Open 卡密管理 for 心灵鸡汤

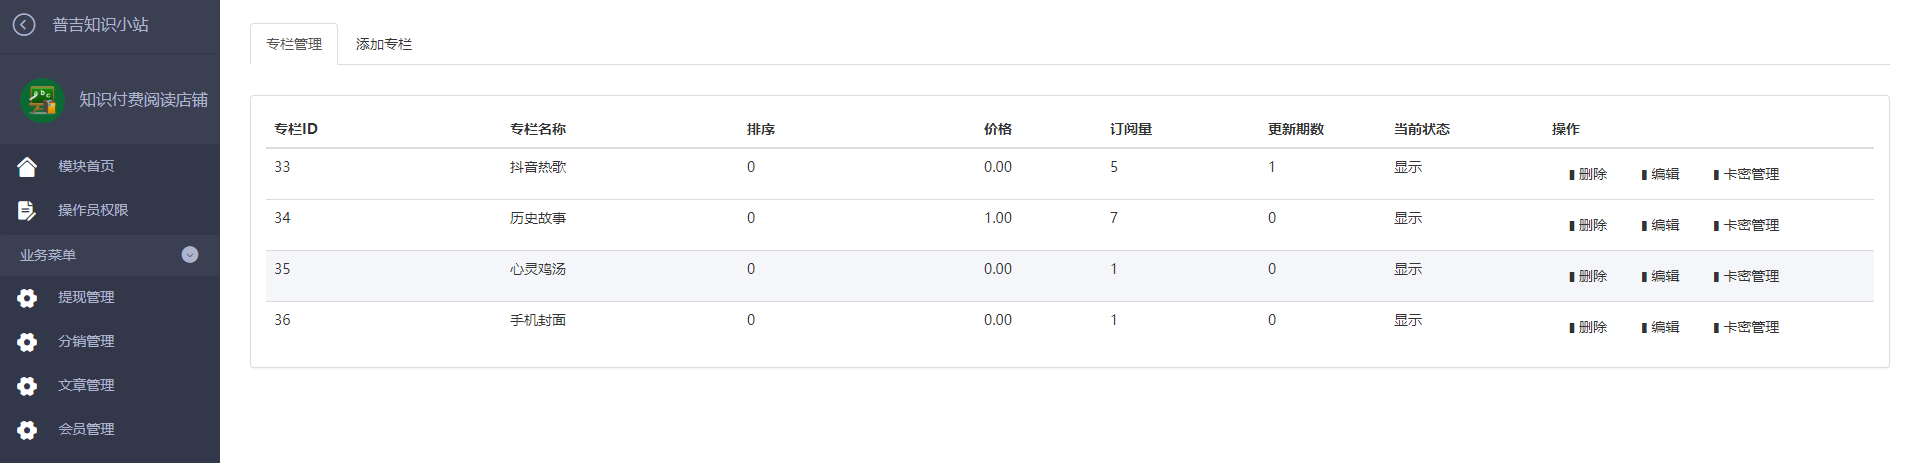click(x=1746, y=276)
